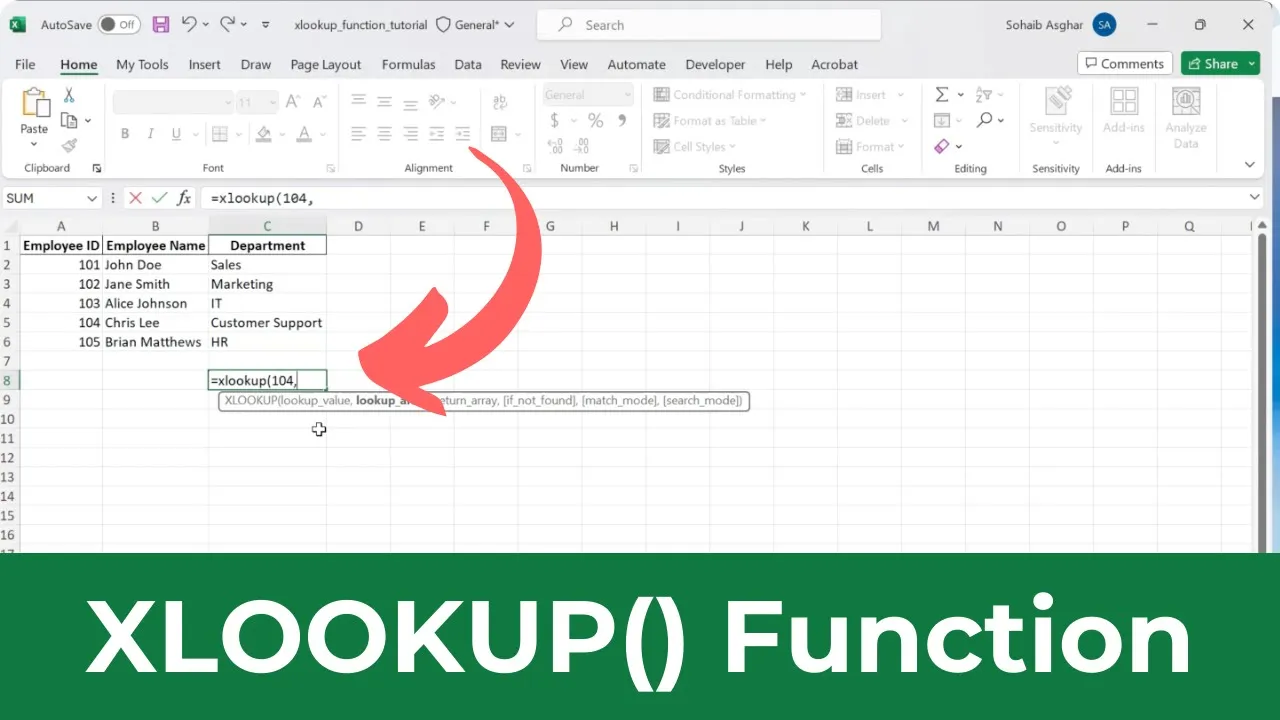Image resolution: width=1280 pixels, height=720 pixels.
Task: Open the Data tab
Action: pyautogui.click(x=468, y=64)
